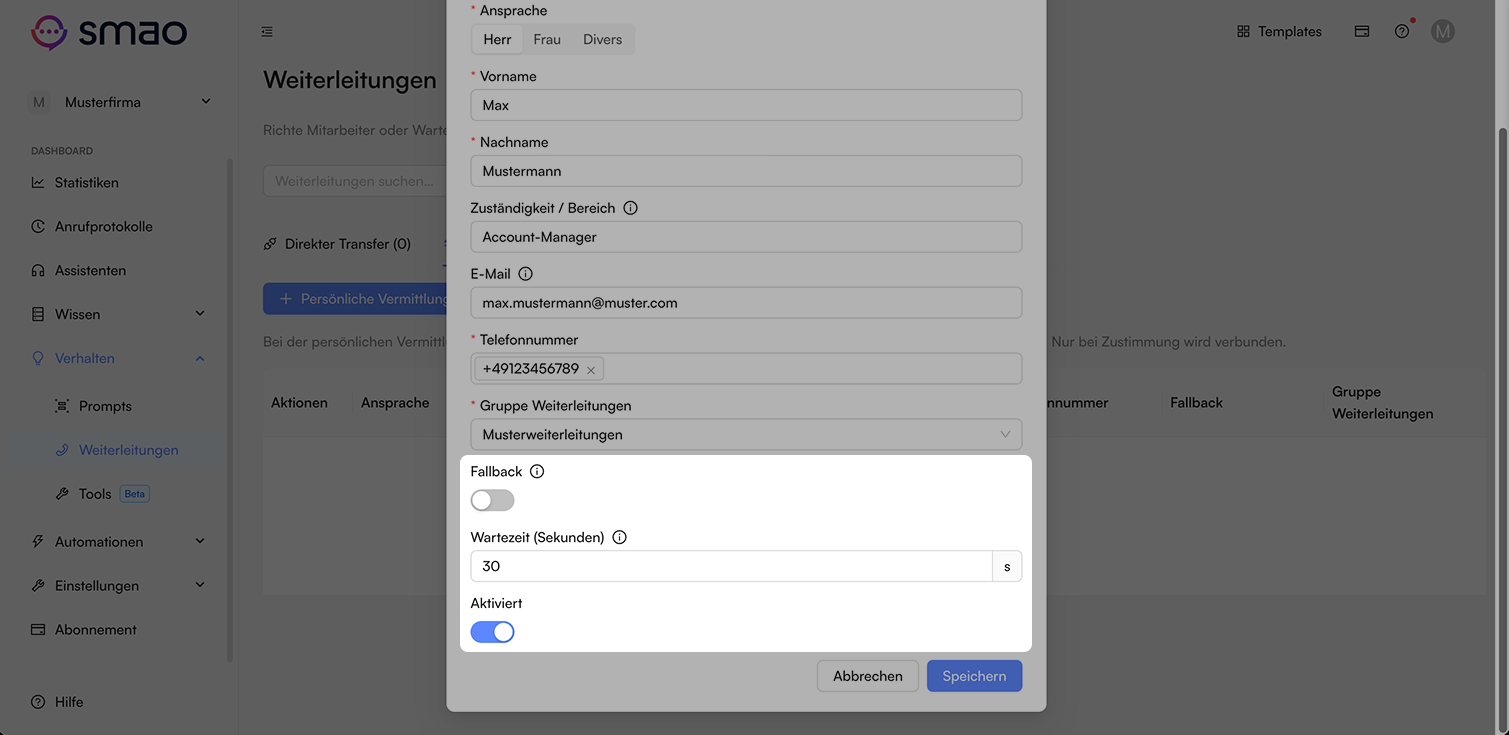Expand the Musterfirma company dropdown
The image size is (1509, 735).
tap(120, 102)
